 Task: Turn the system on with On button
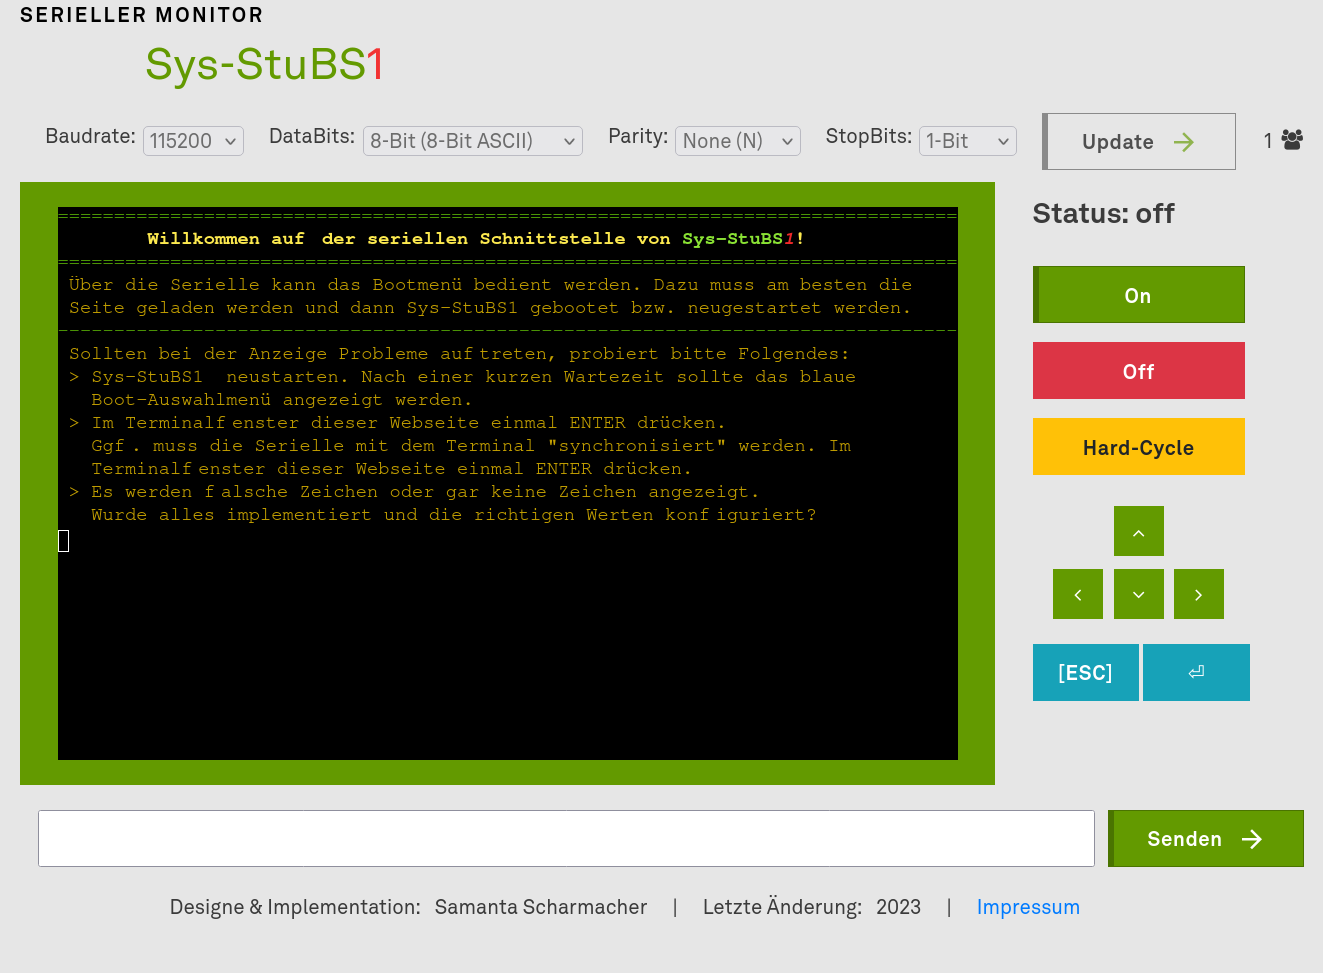(1139, 295)
